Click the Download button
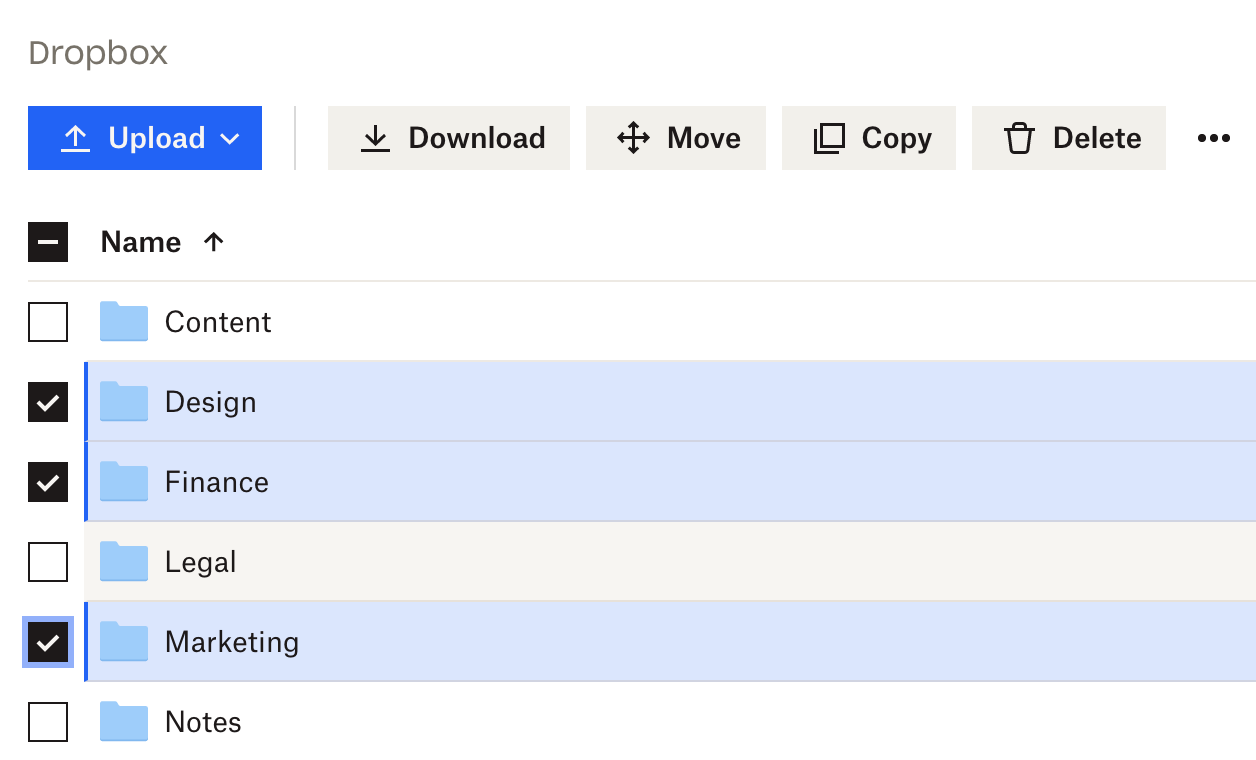Image resolution: width=1256 pixels, height=760 pixels. (449, 138)
